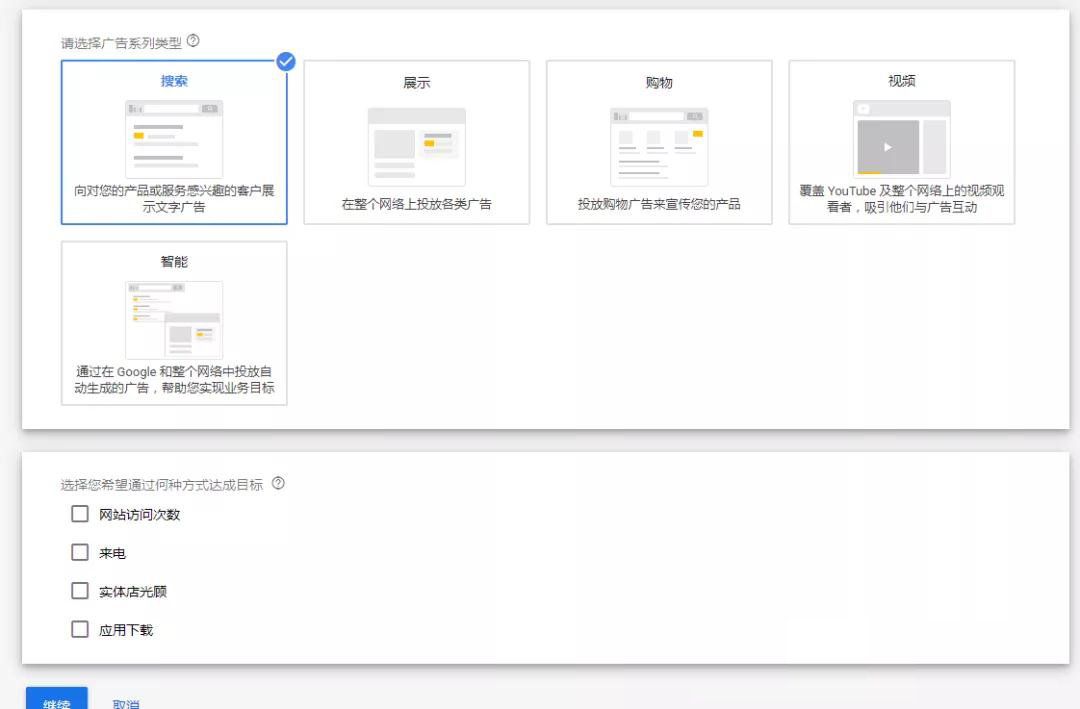The width and height of the screenshot is (1080, 709).
Task: Click the 展示 campaign type illustration icon
Action: (416, 146)
